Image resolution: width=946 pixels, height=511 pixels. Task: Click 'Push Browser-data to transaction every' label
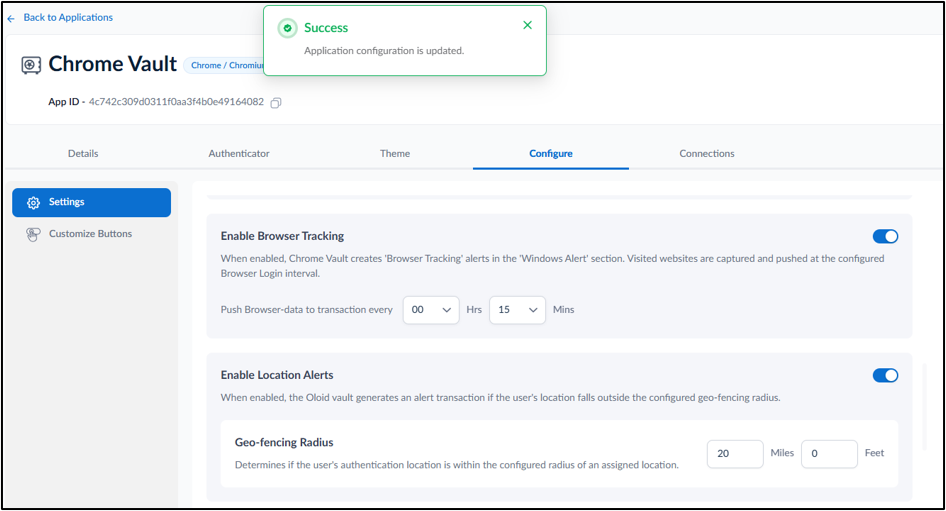[x=306, y=309]
